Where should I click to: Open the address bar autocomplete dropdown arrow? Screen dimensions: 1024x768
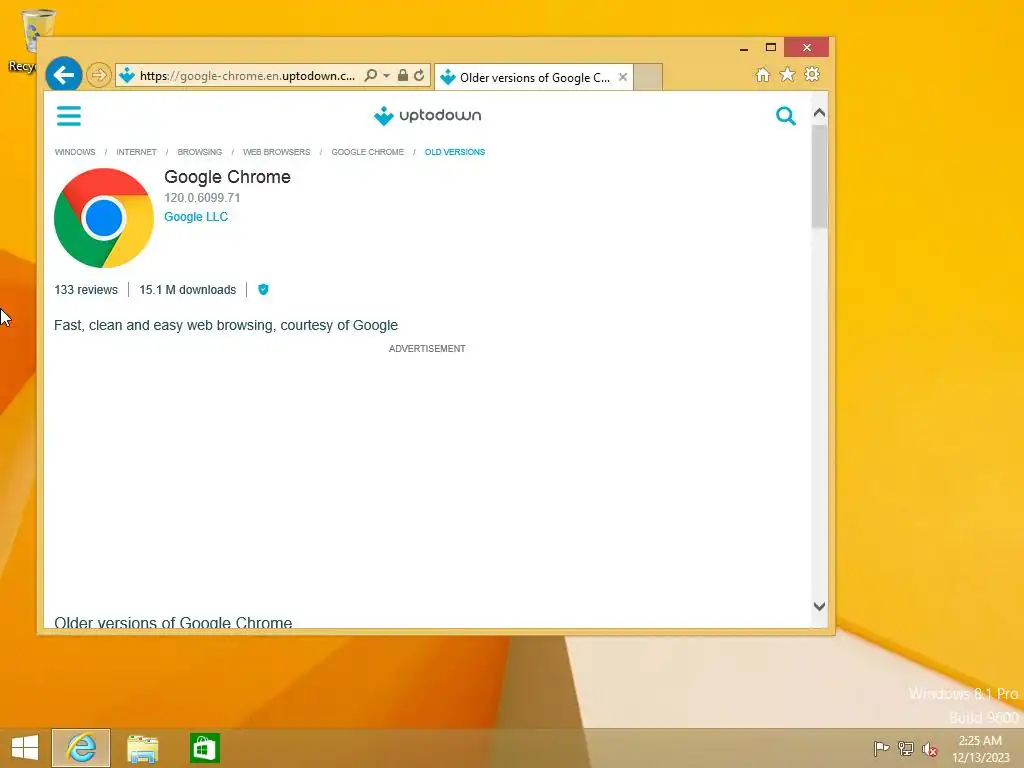coord(386,76)
